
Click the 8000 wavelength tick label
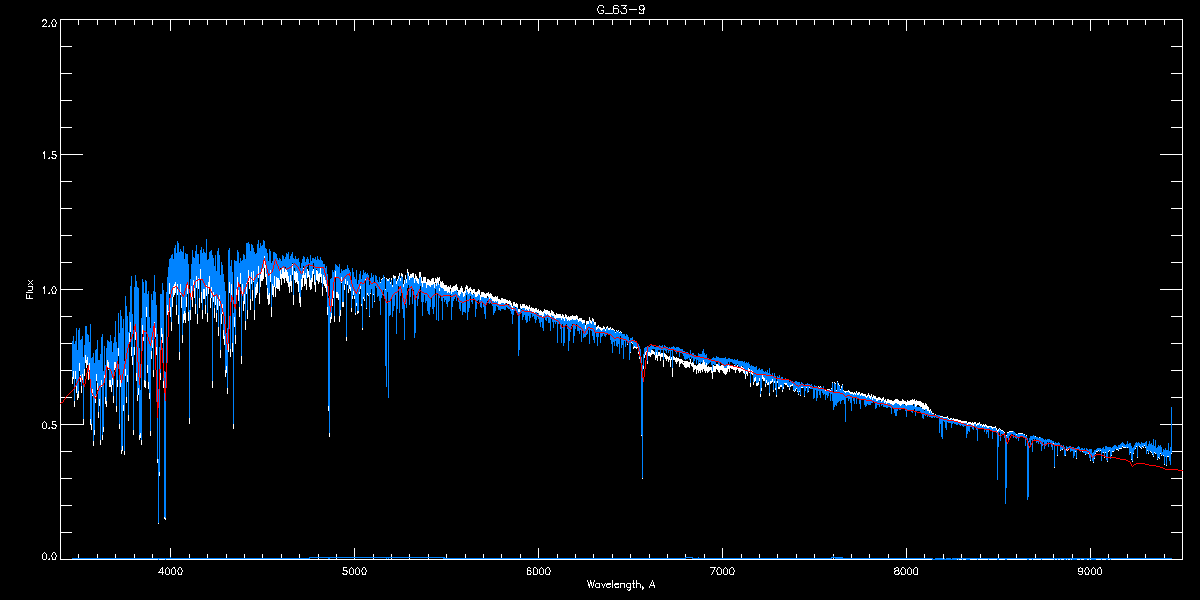906,572
